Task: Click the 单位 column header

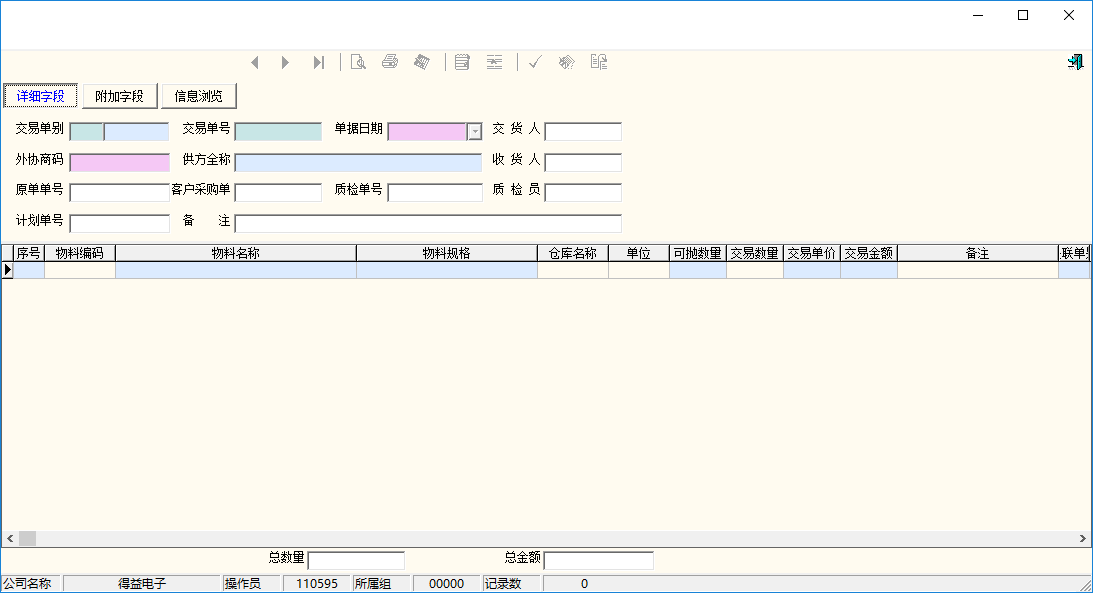Action: tap(639, 253)
